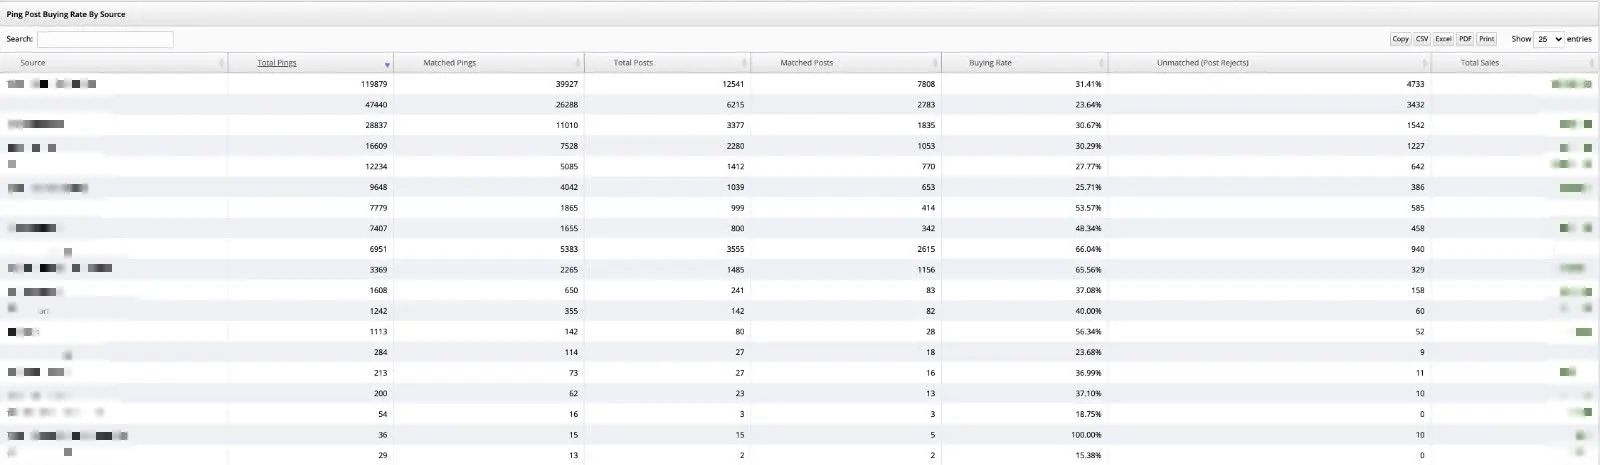Sort by Unmatched (Post Rejects) column

coord(1202,63)
